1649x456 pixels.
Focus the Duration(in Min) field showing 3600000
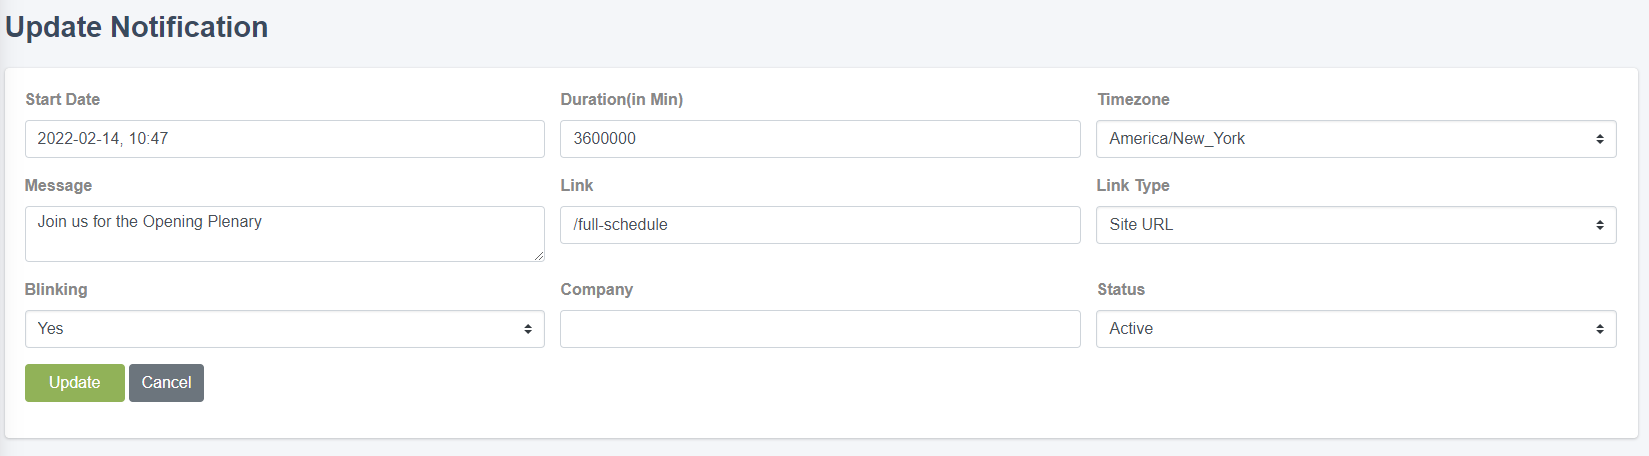point(820,139)
